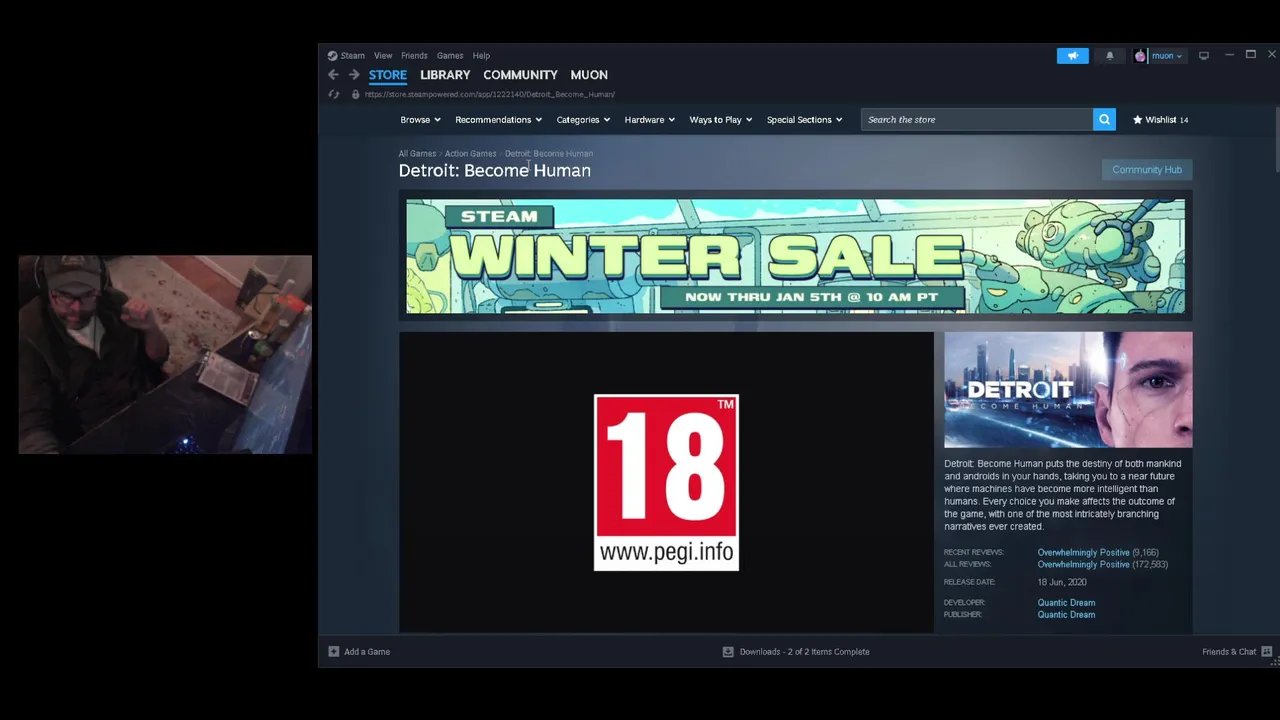The width and height of the screenshot is (1280, 720).
Task: Go forward with the right arrow
Action: pos(354,75)
